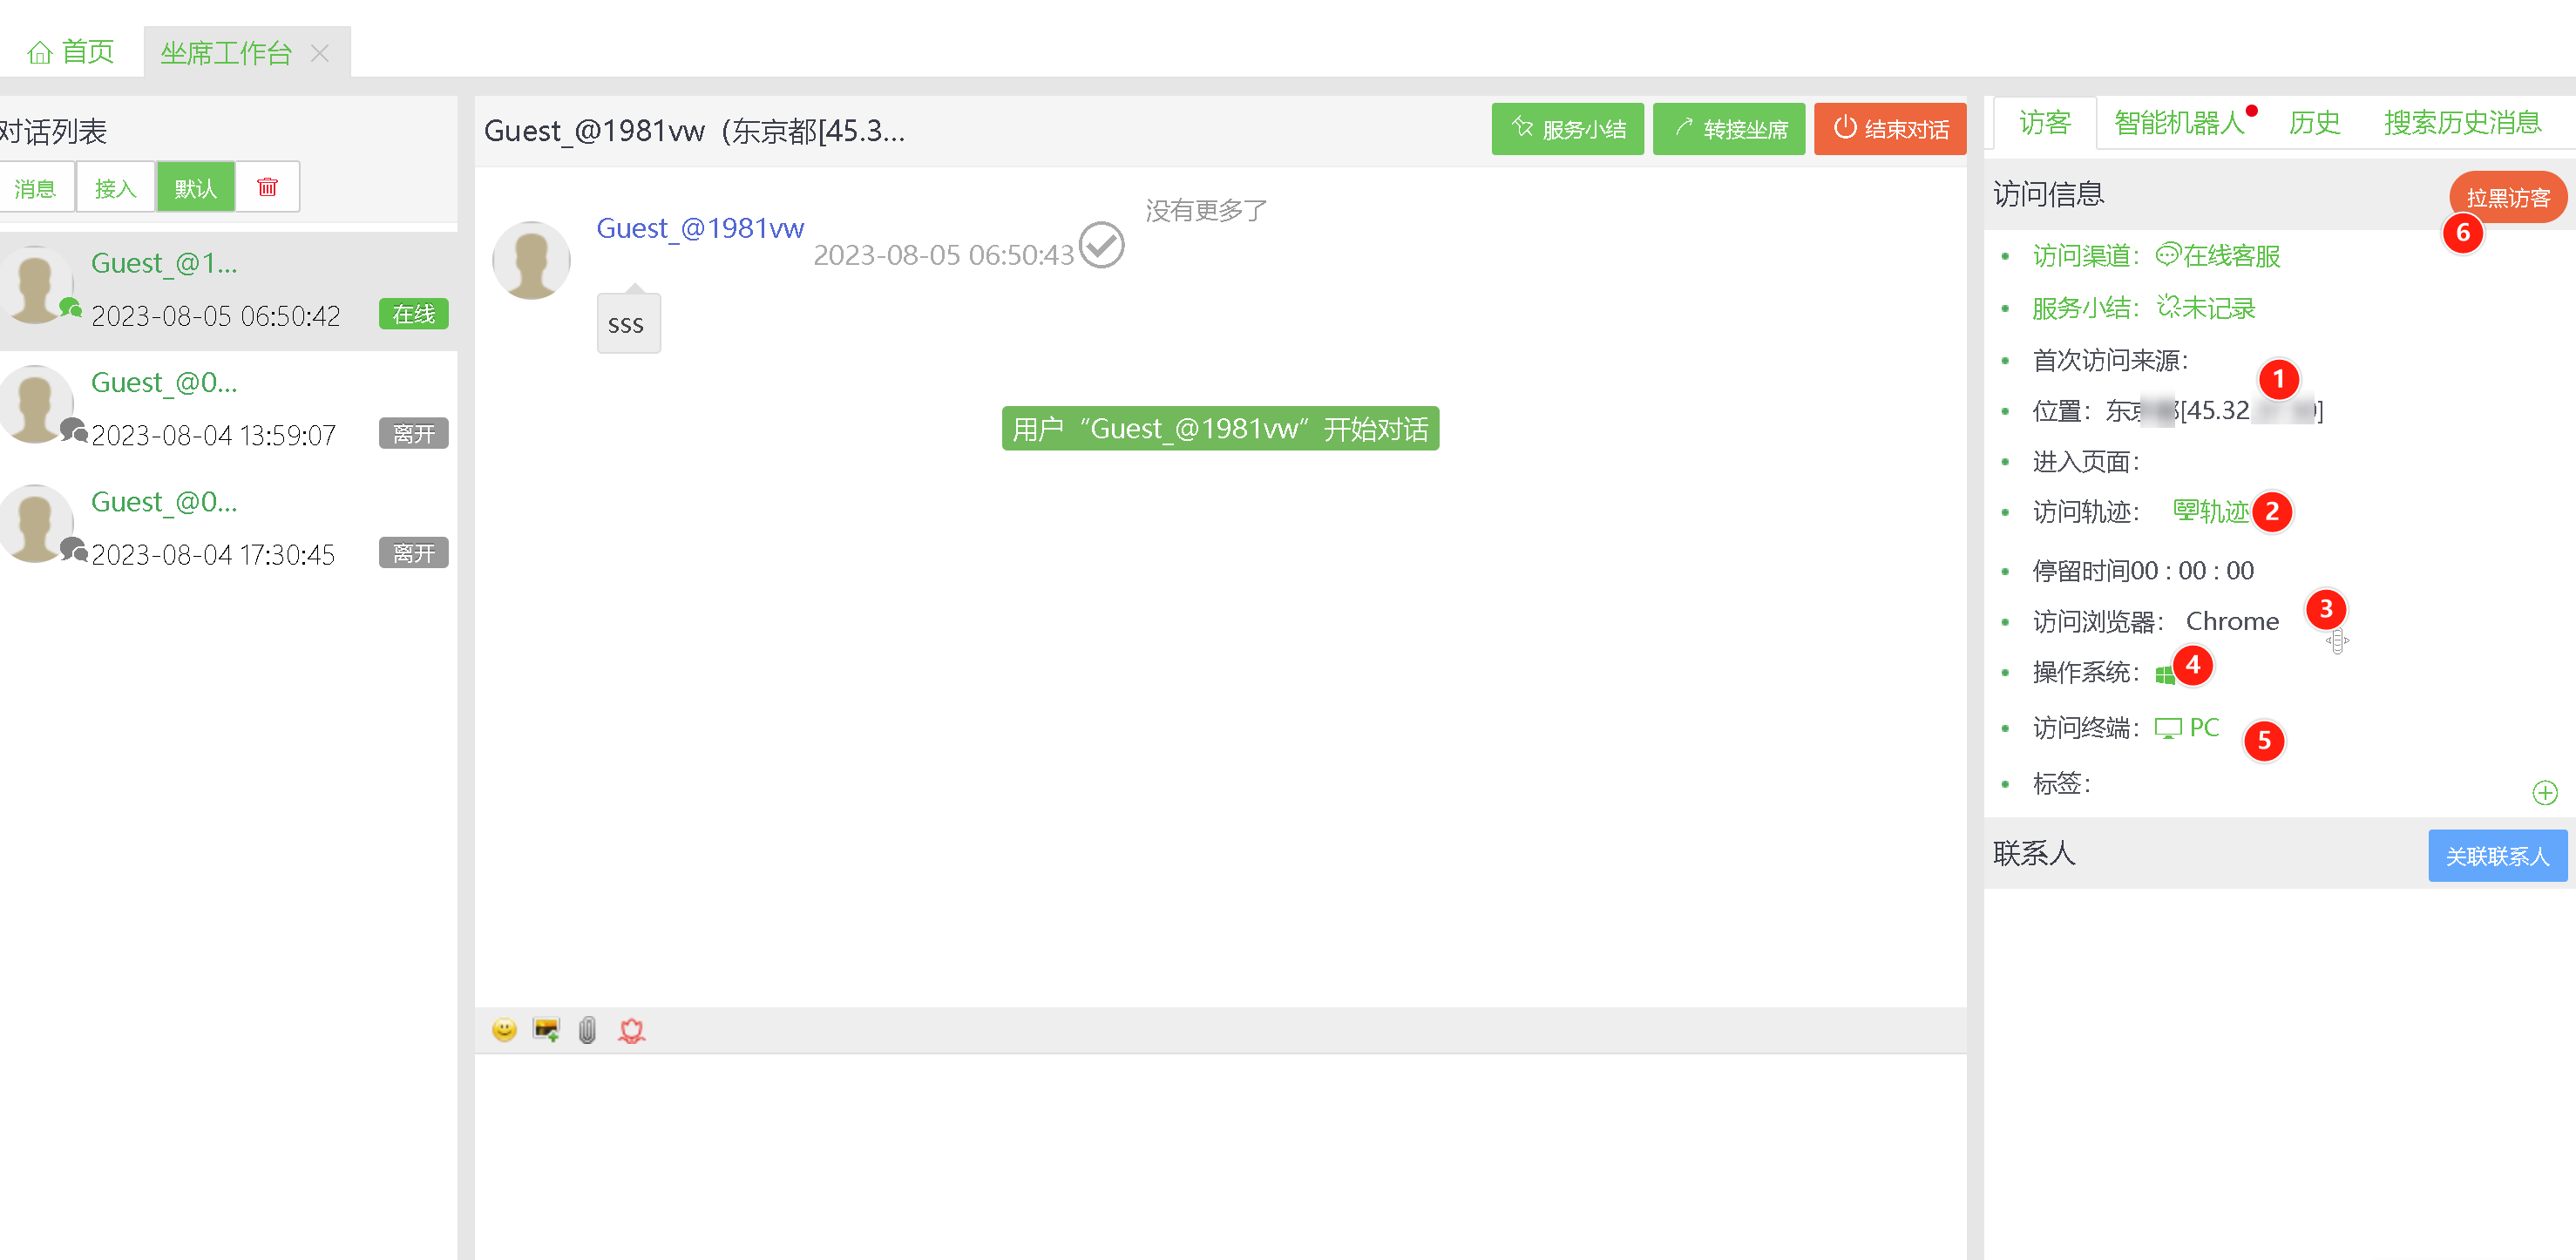Image resolution: width=2576 pixels, height=1260 pixels.
Task: Click the 未记录 service summary link
Action: coord(2205,308)
